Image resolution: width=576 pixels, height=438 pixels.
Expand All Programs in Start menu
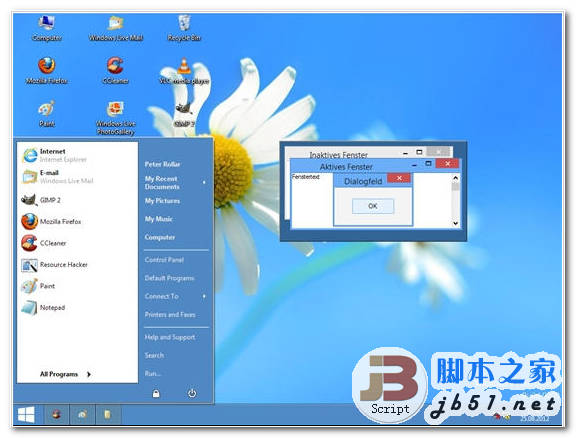point(65,374)
